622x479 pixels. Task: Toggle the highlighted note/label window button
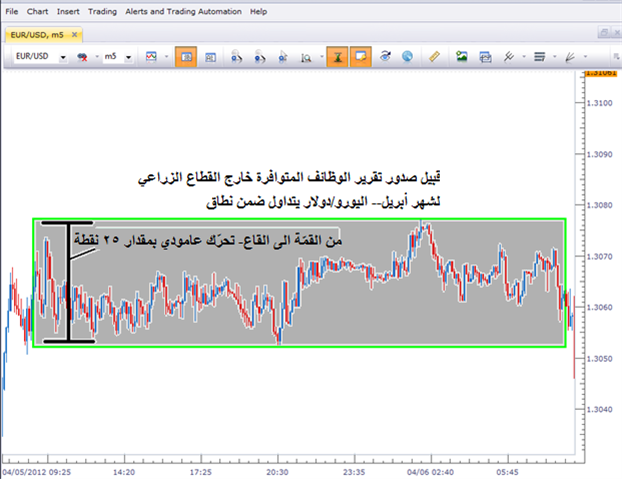click(x=361, y=57)
